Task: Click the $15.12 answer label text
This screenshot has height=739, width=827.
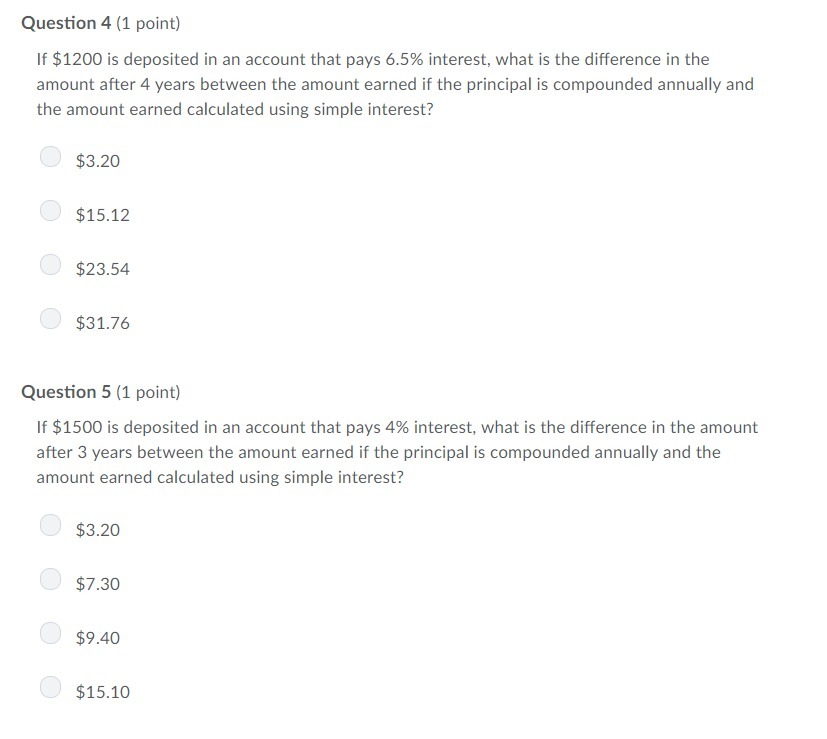Action: [102, 215]
